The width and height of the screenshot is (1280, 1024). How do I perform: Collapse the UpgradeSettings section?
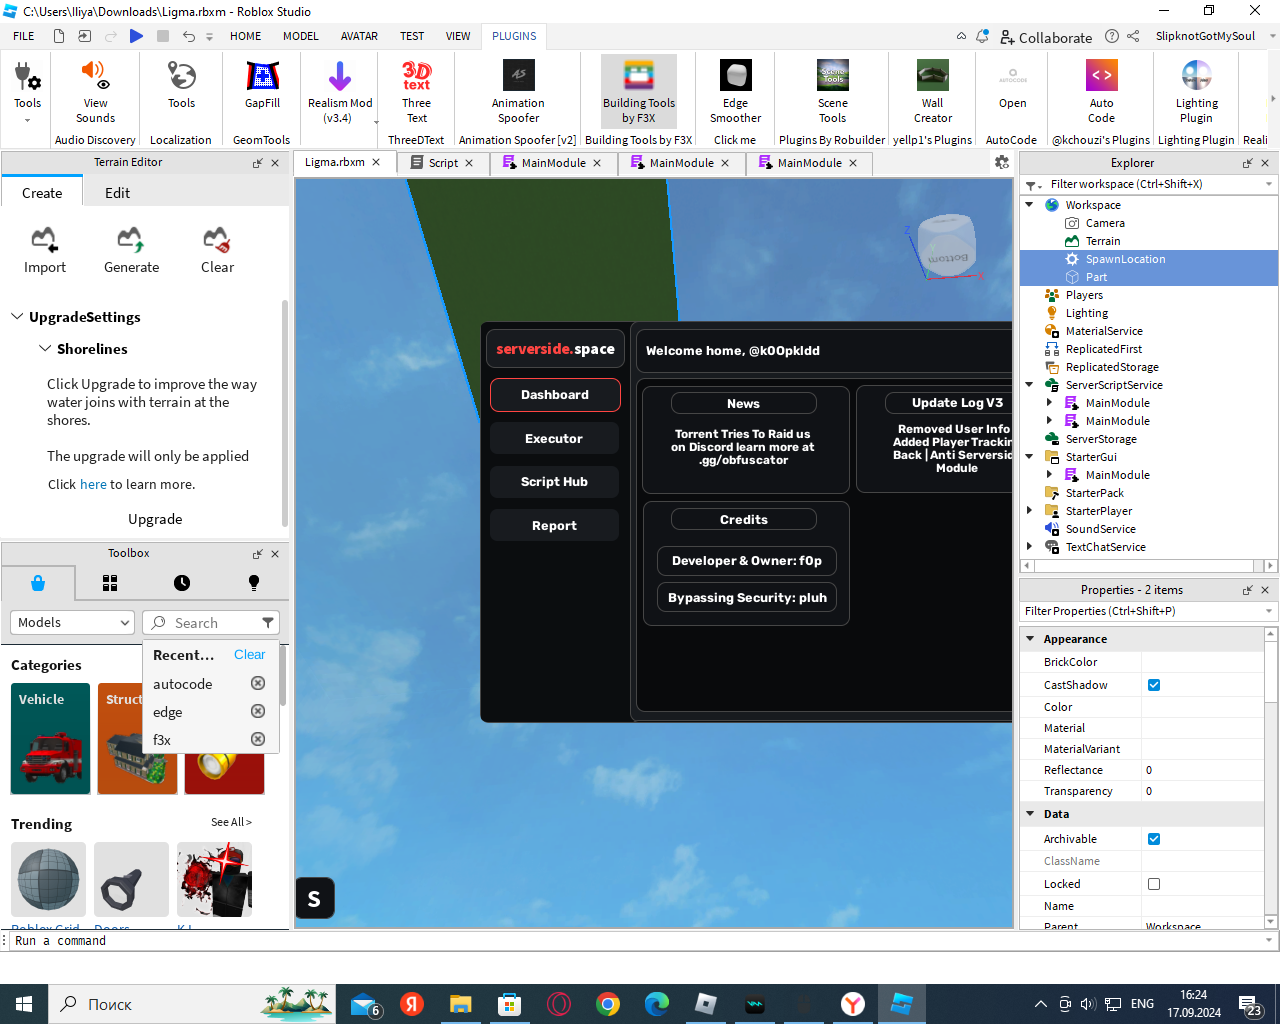[17, 317]
